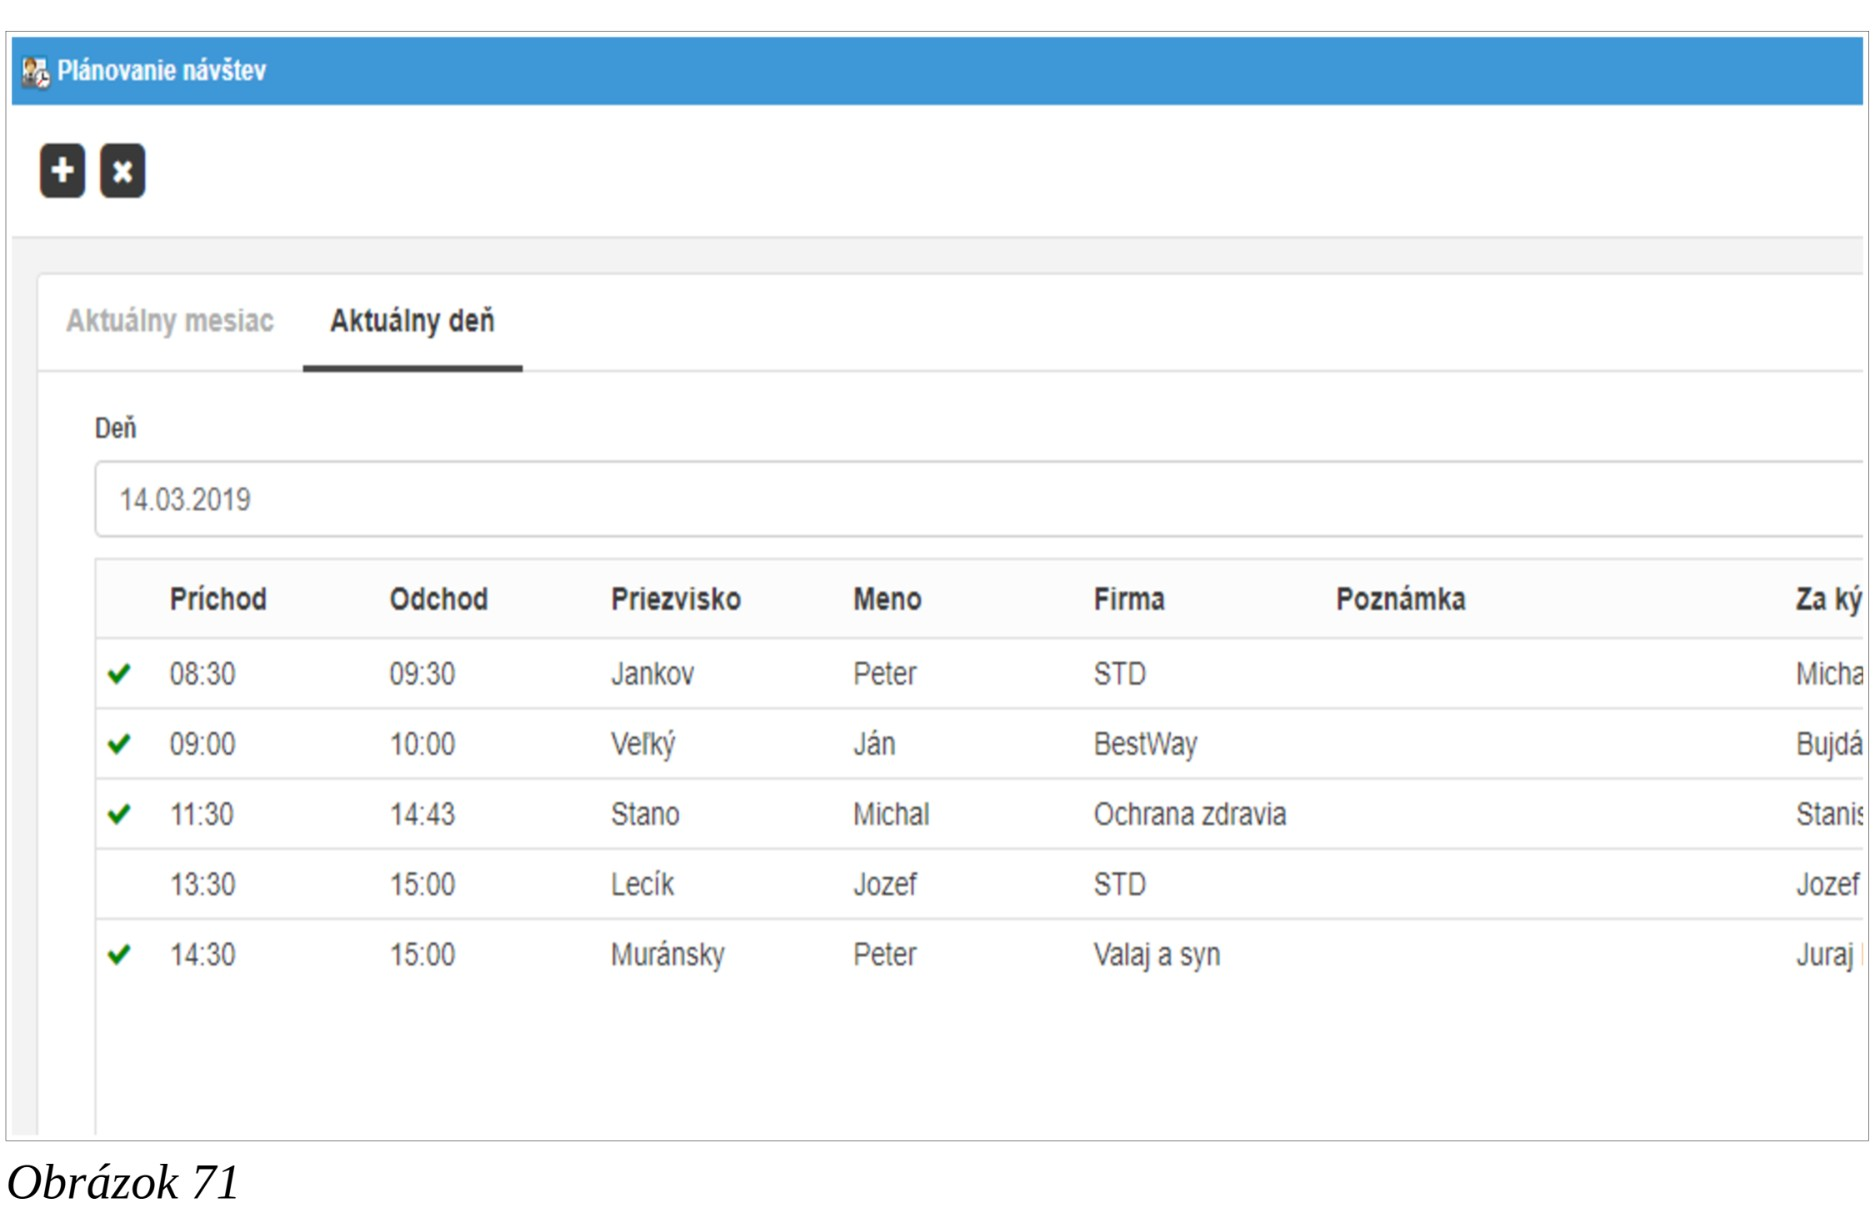Image resolution: width=1875 pixels, height=1218 pixels.
Task: Click the Ochrana zdravia firm cell
Action: click(x=1189, y=815)
